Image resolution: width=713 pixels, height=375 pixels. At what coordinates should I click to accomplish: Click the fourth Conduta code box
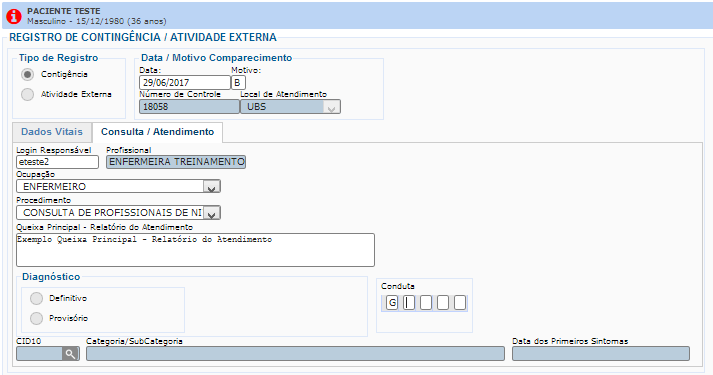[x=443, y=303]
